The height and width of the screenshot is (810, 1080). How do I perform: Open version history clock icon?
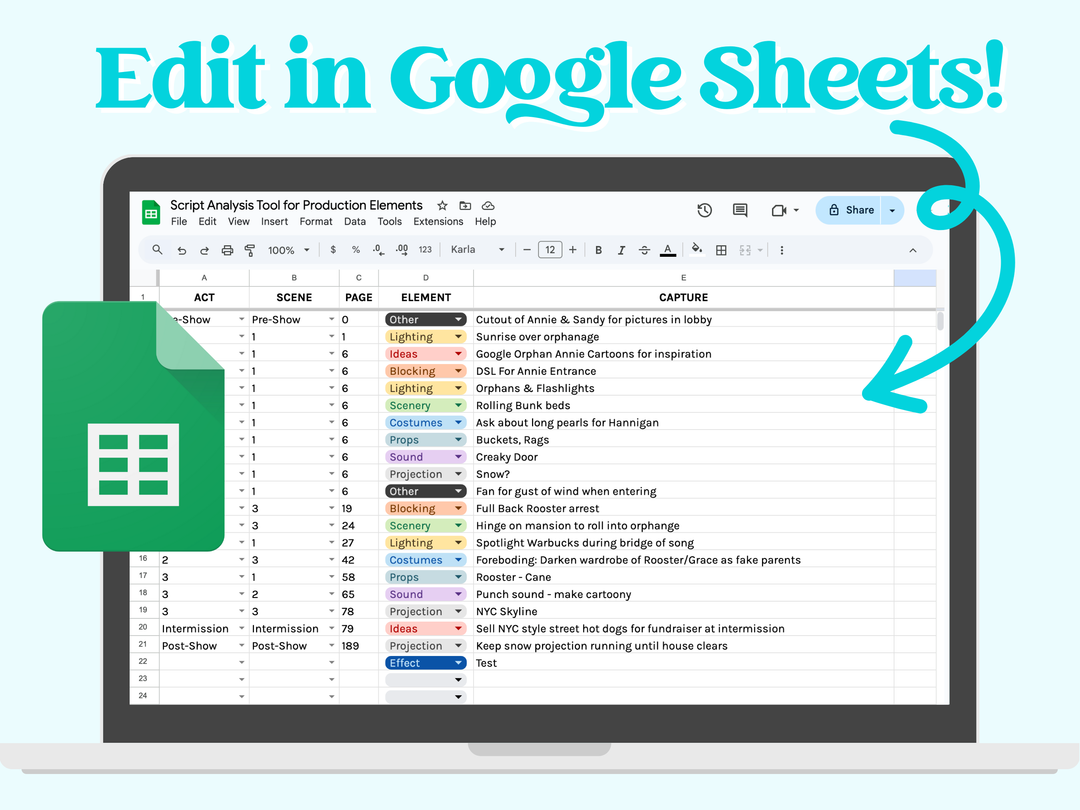click(704, 210)
